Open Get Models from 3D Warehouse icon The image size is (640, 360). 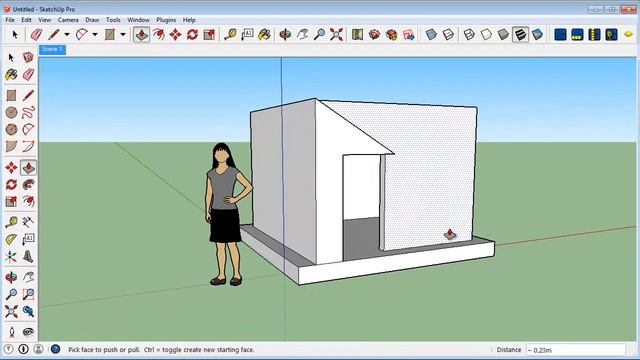pyautogui.click(x=374, y=35)
